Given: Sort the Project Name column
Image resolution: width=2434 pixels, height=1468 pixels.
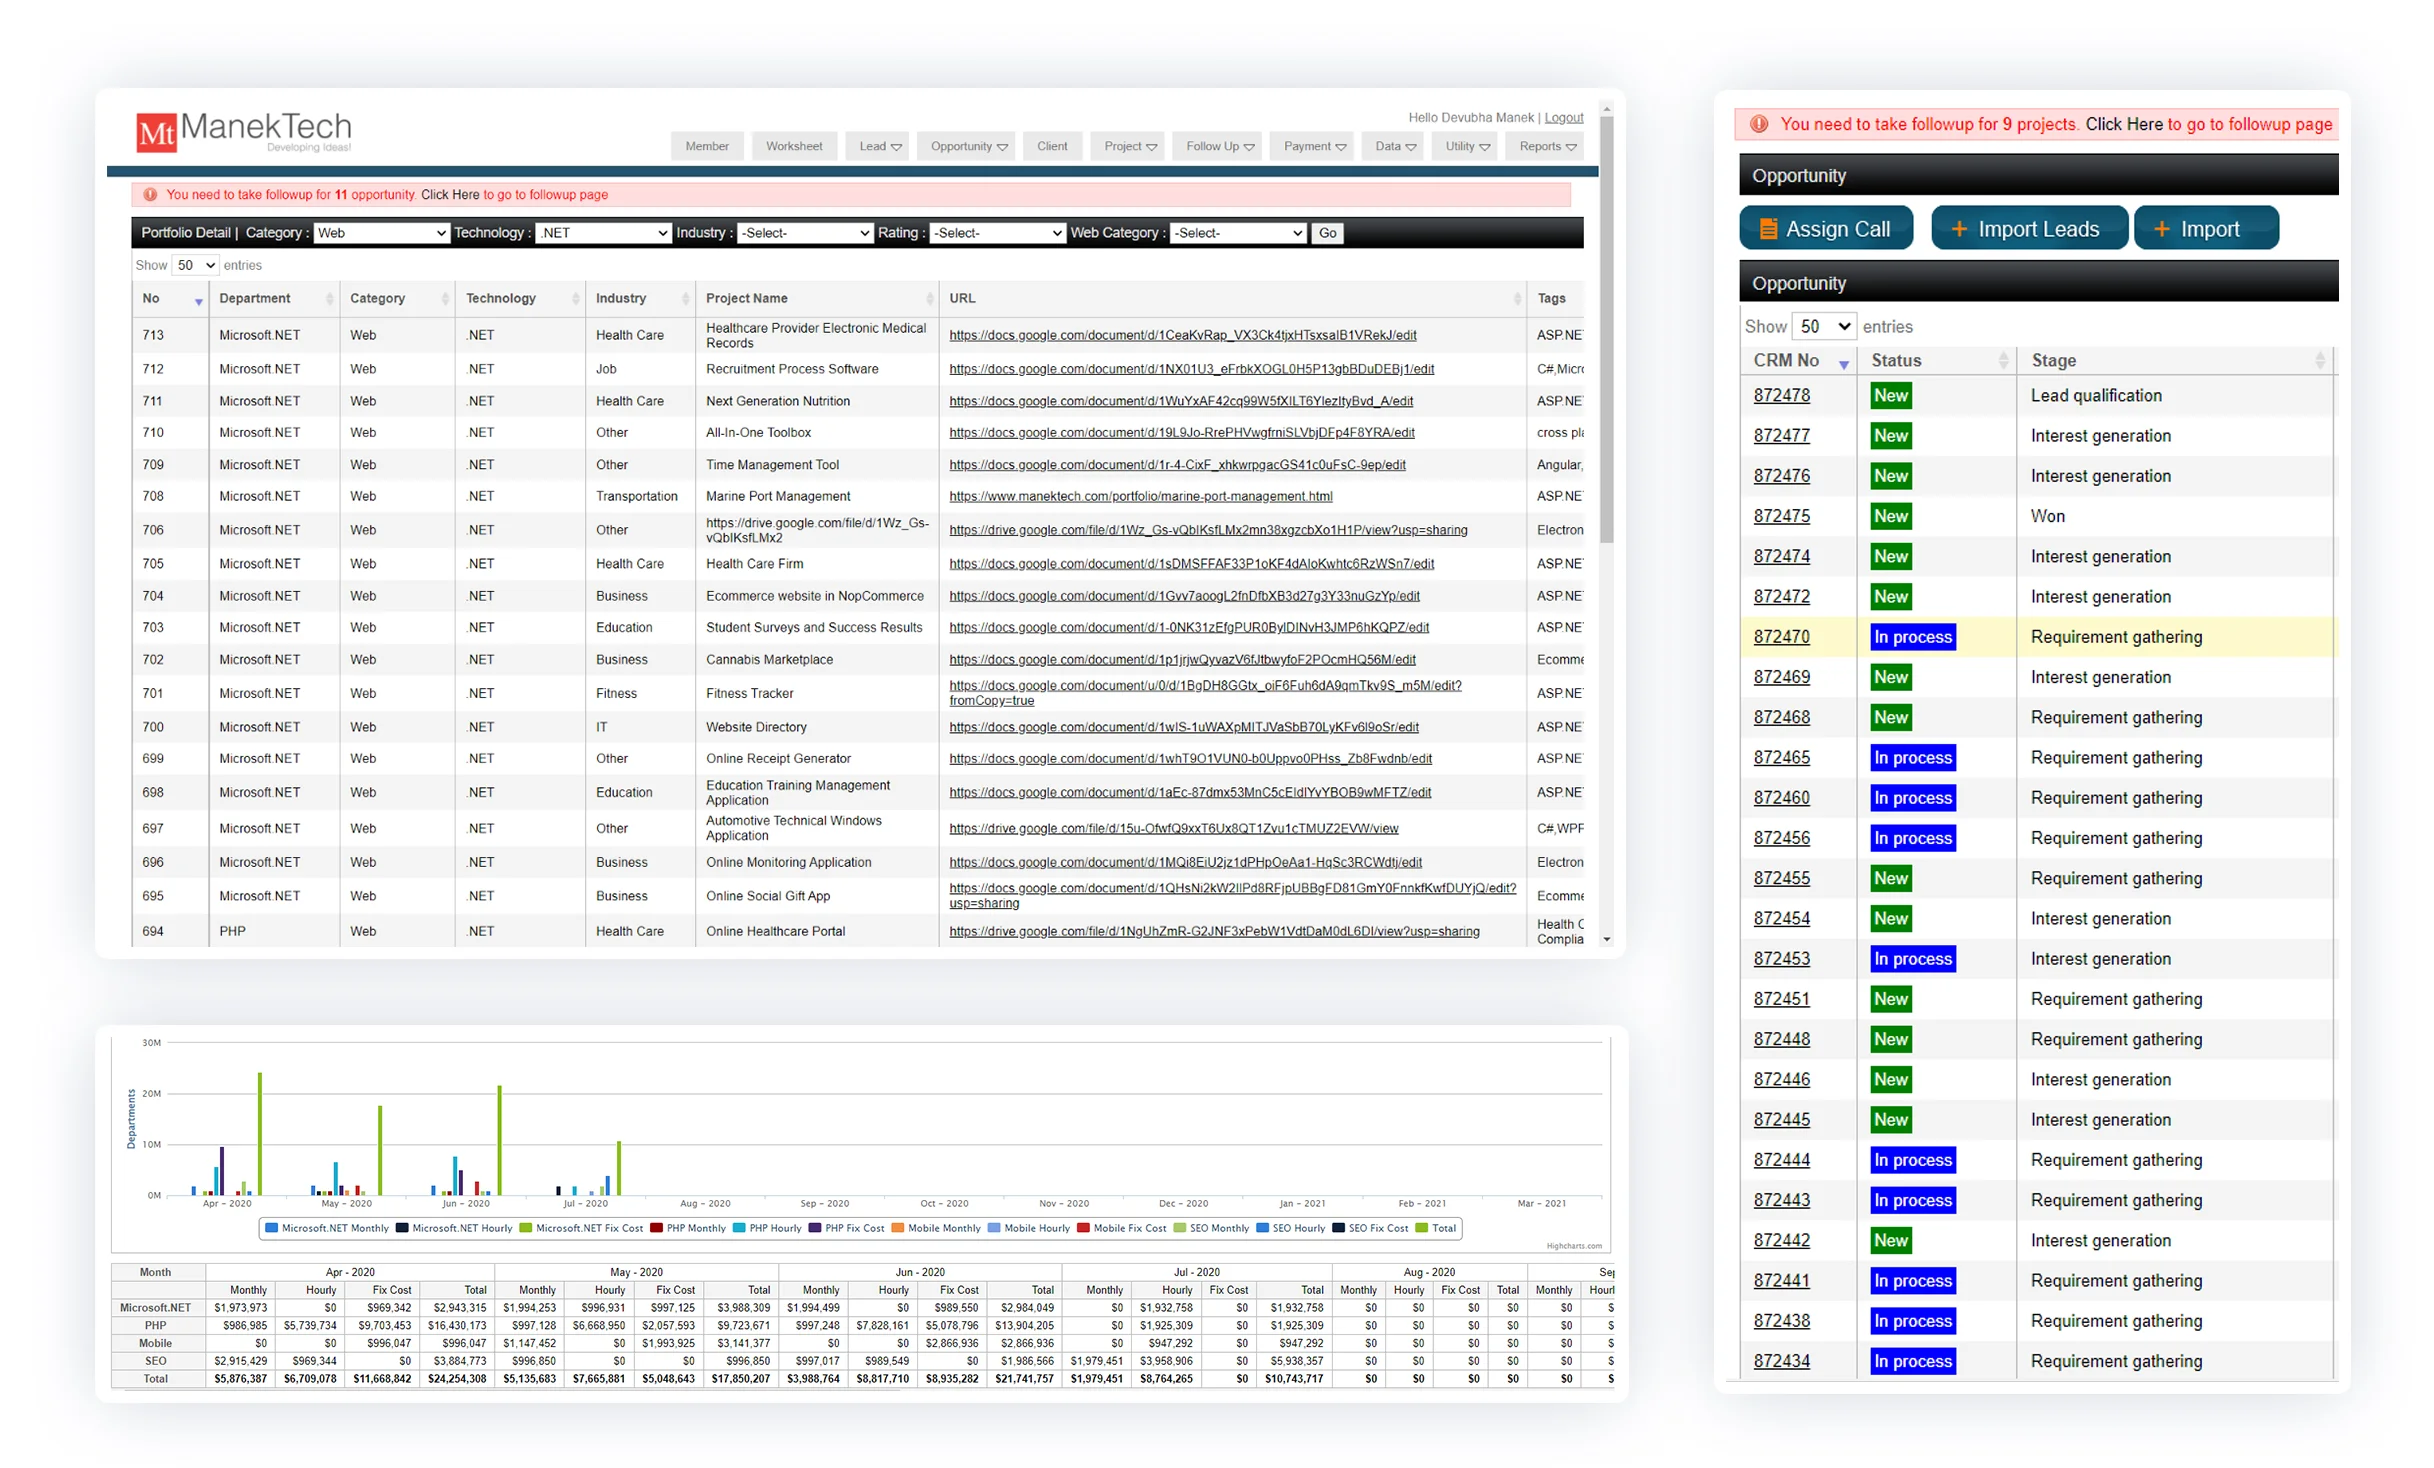Looking at the screenshot, I should (929, 300).
